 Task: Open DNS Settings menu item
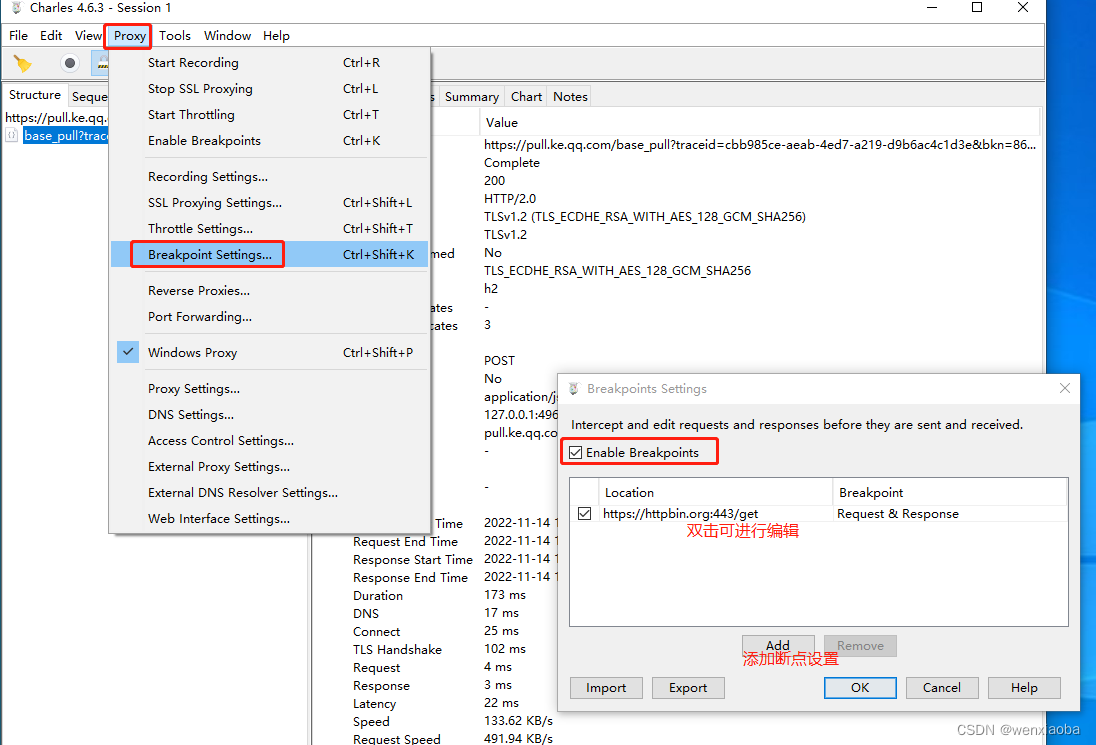click(x=269, y=414)
